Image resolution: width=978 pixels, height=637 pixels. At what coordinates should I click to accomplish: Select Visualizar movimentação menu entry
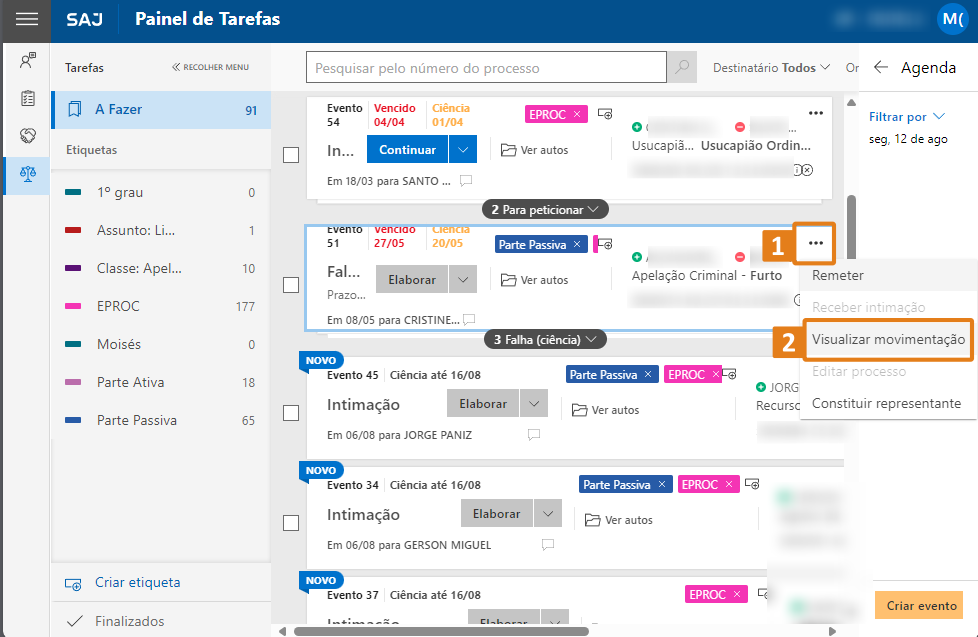(888, 339)
